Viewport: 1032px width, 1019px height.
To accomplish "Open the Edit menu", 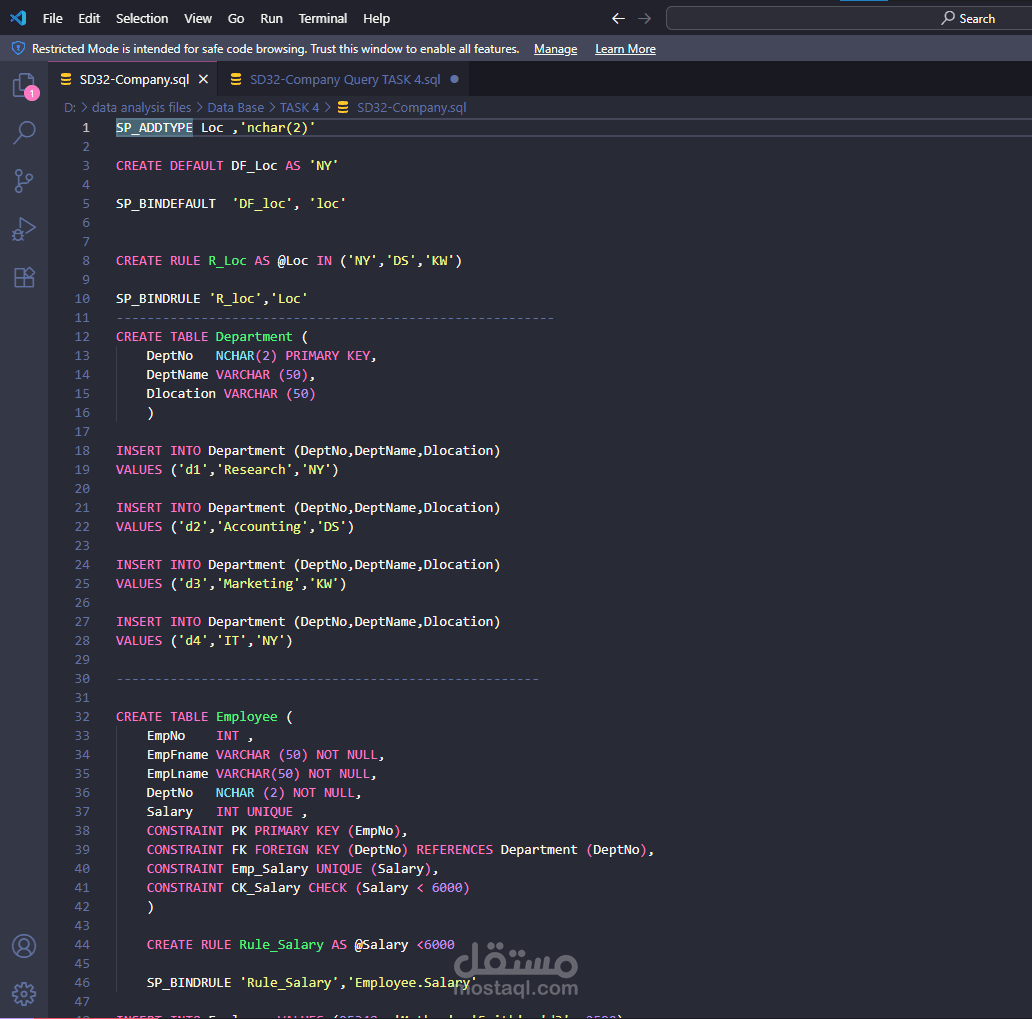I will (89, 18).
